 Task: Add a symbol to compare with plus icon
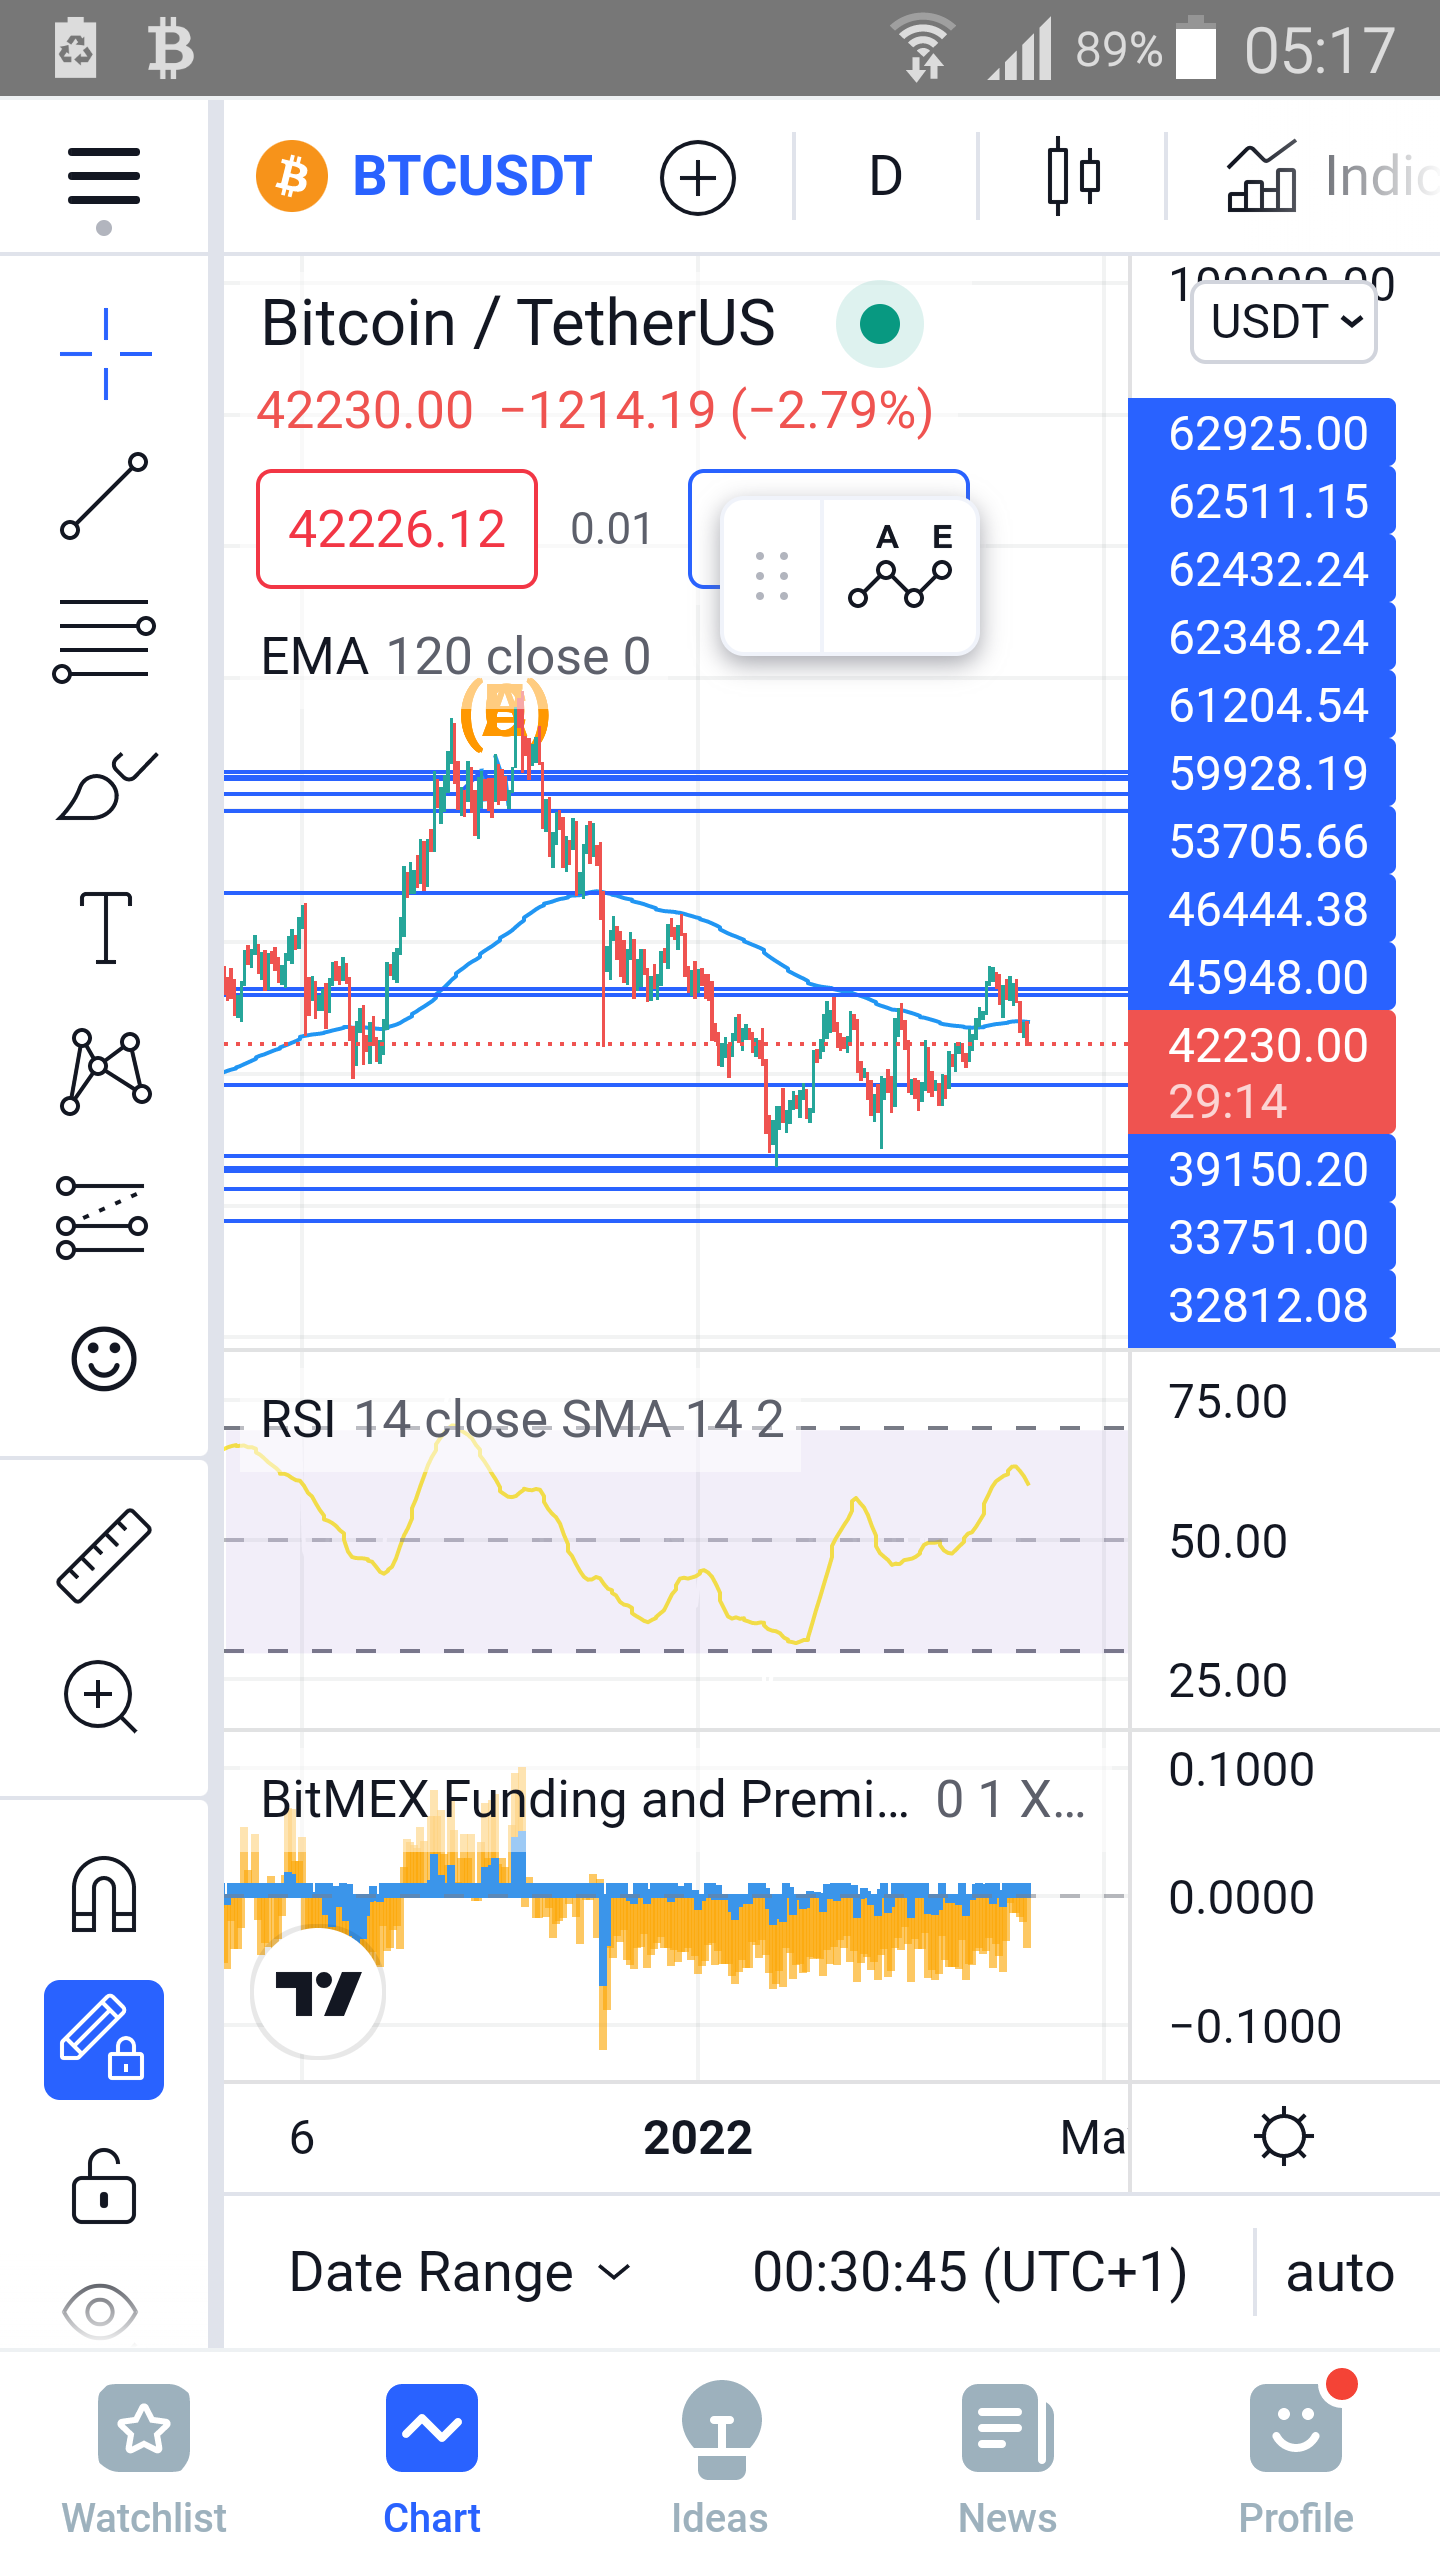[x=698, y=178]
